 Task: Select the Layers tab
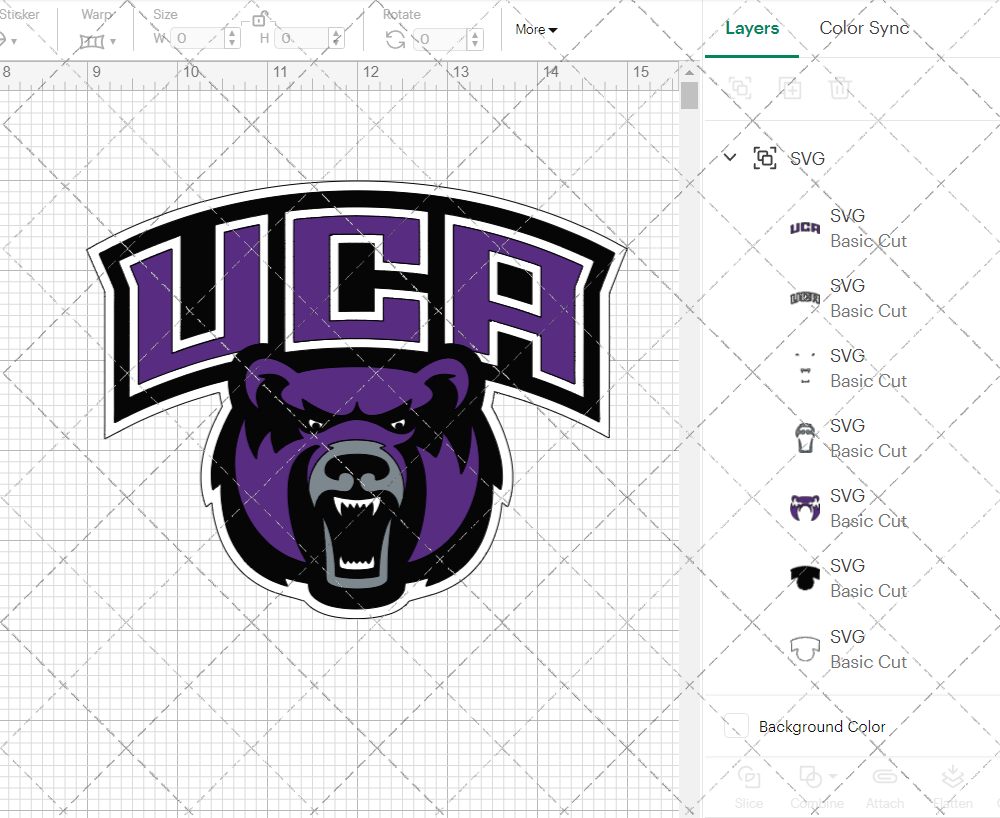[x=752, y=28]
